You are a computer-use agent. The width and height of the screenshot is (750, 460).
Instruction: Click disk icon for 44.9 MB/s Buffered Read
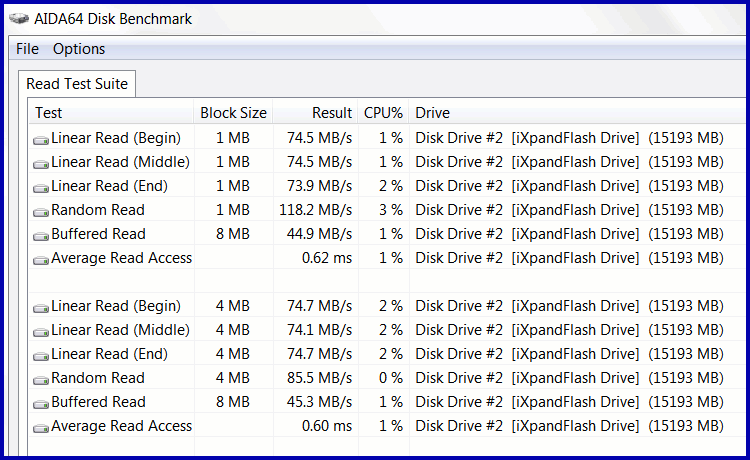41,235
